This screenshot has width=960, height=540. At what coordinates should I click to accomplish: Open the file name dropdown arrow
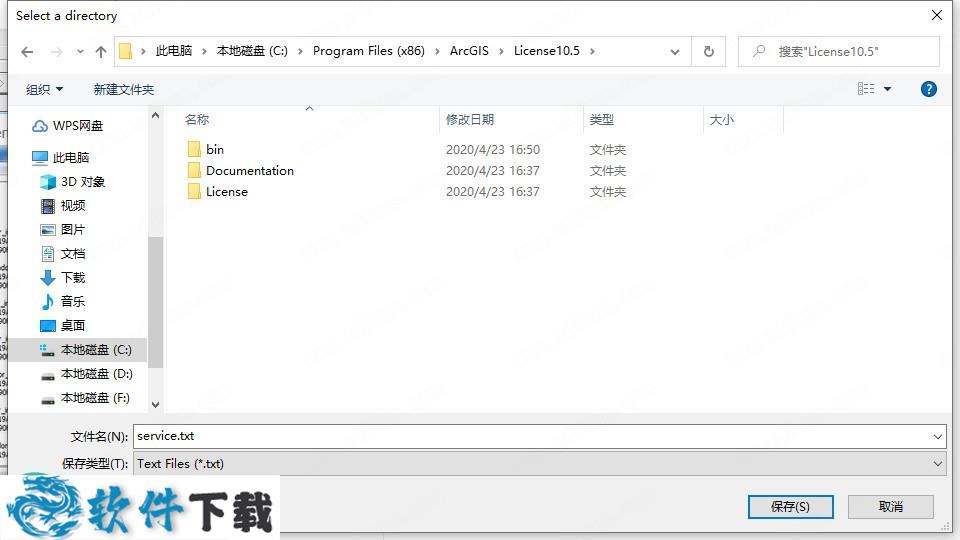point(937,437)
